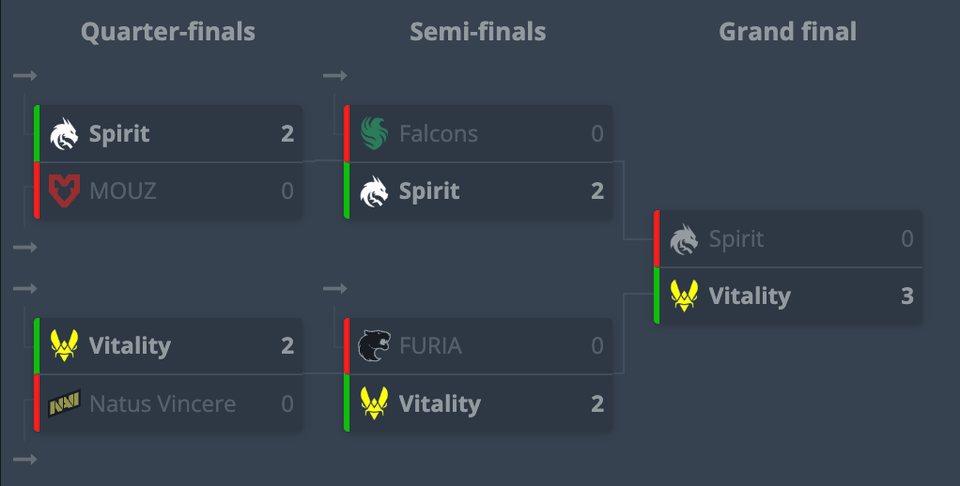Click the FURIA panther logo
Screen dimensions: 960x486
[374, 346]
